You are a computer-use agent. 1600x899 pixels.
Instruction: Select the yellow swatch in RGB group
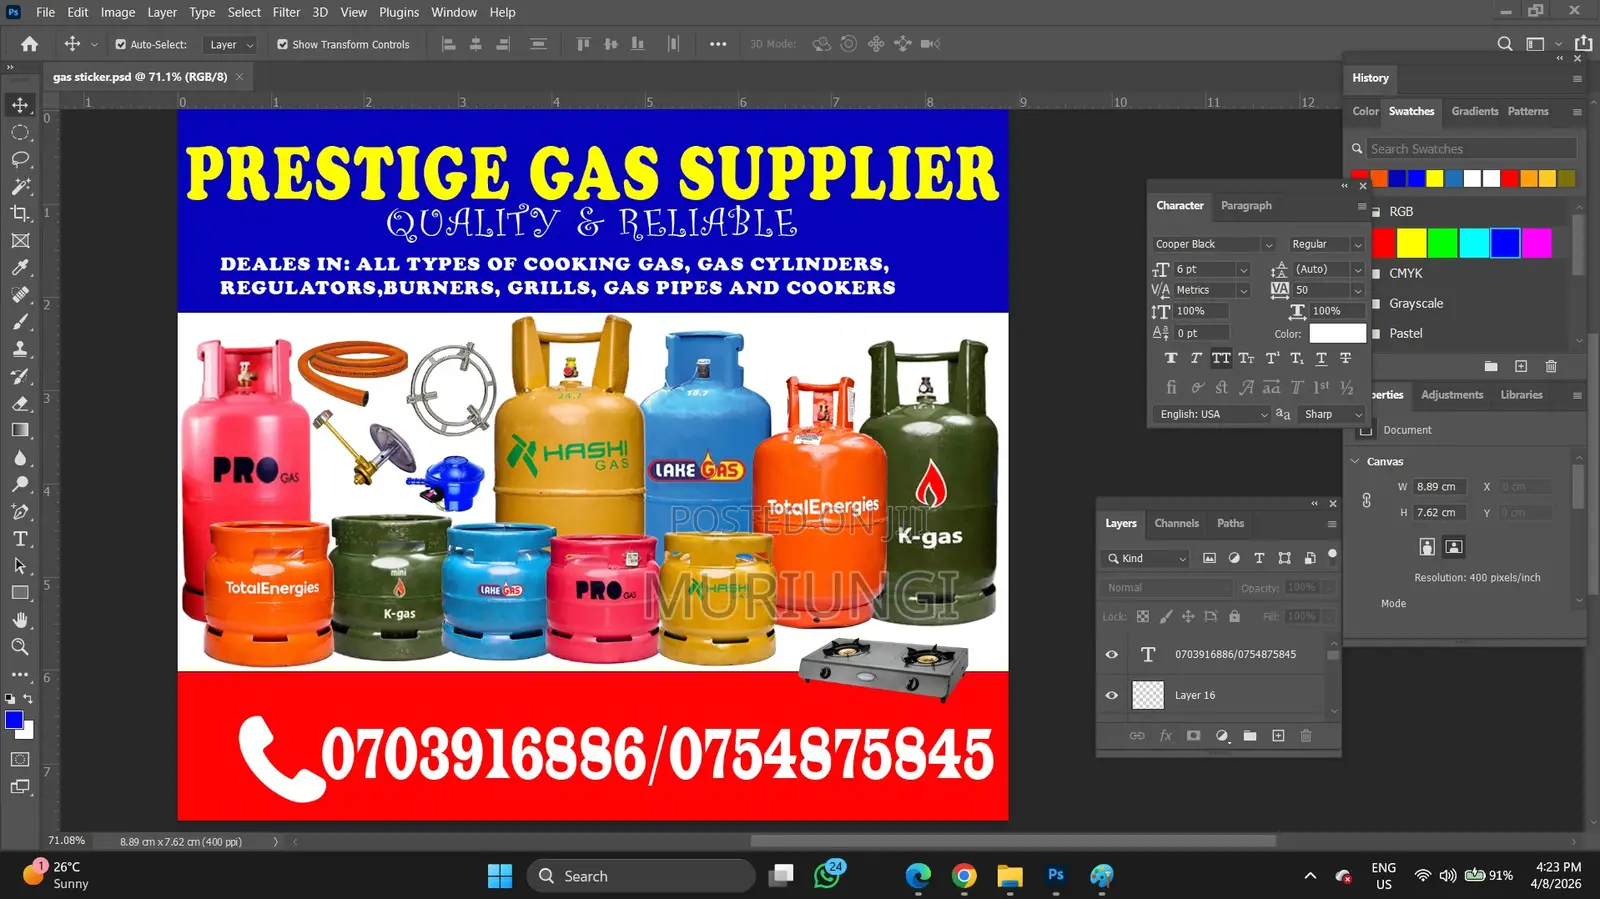coord(1411,243)
